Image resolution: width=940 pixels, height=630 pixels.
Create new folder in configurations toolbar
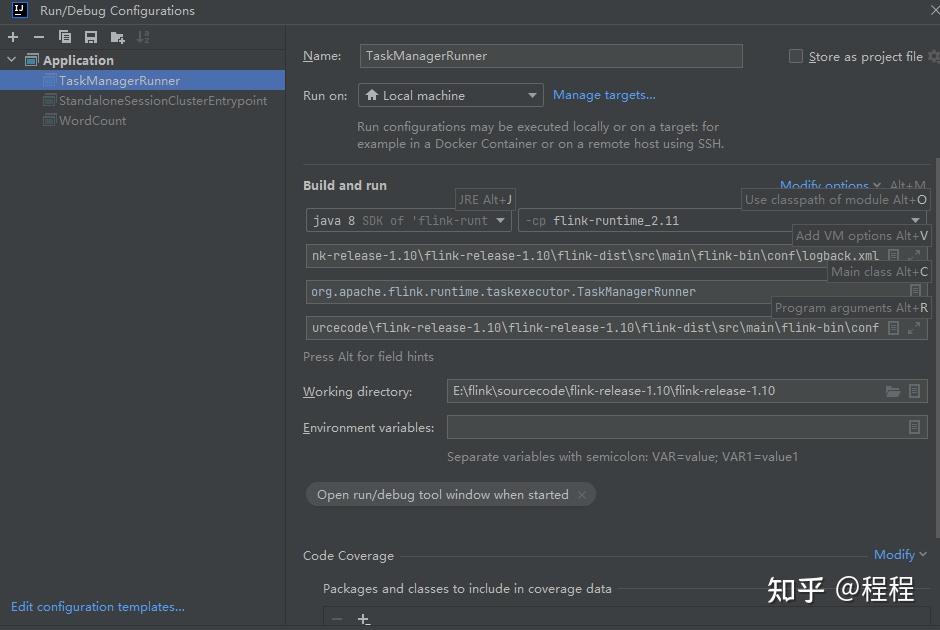pyautogui.click(x=118, y=38)
